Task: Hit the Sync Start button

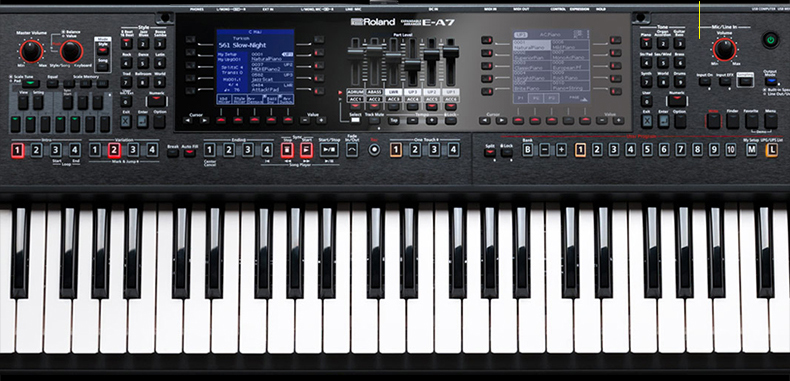Action: [306, 150]
